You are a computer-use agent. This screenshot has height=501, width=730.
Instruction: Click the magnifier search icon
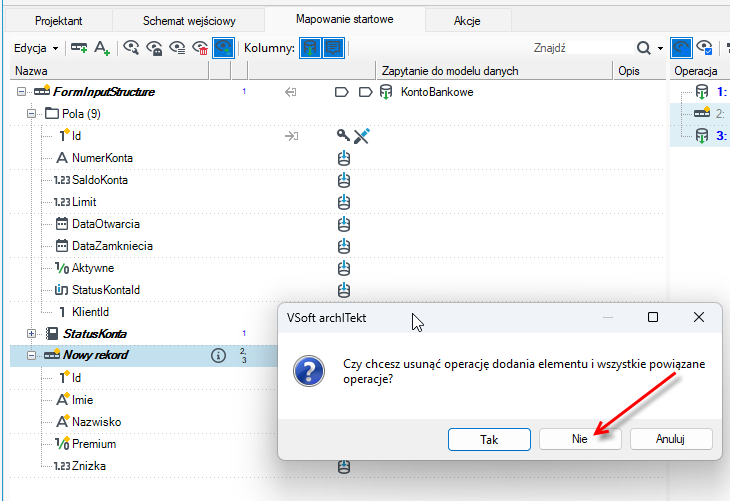pos(643,47)
